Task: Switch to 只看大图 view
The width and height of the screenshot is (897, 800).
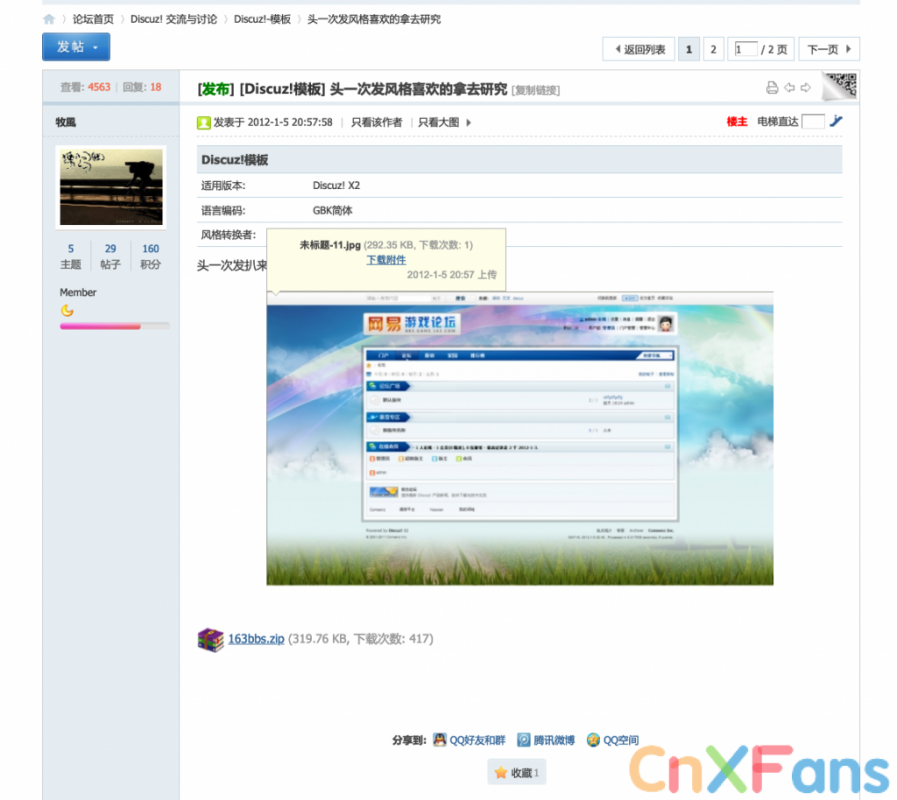Action: pyautogui.click(x=439, y=122)
